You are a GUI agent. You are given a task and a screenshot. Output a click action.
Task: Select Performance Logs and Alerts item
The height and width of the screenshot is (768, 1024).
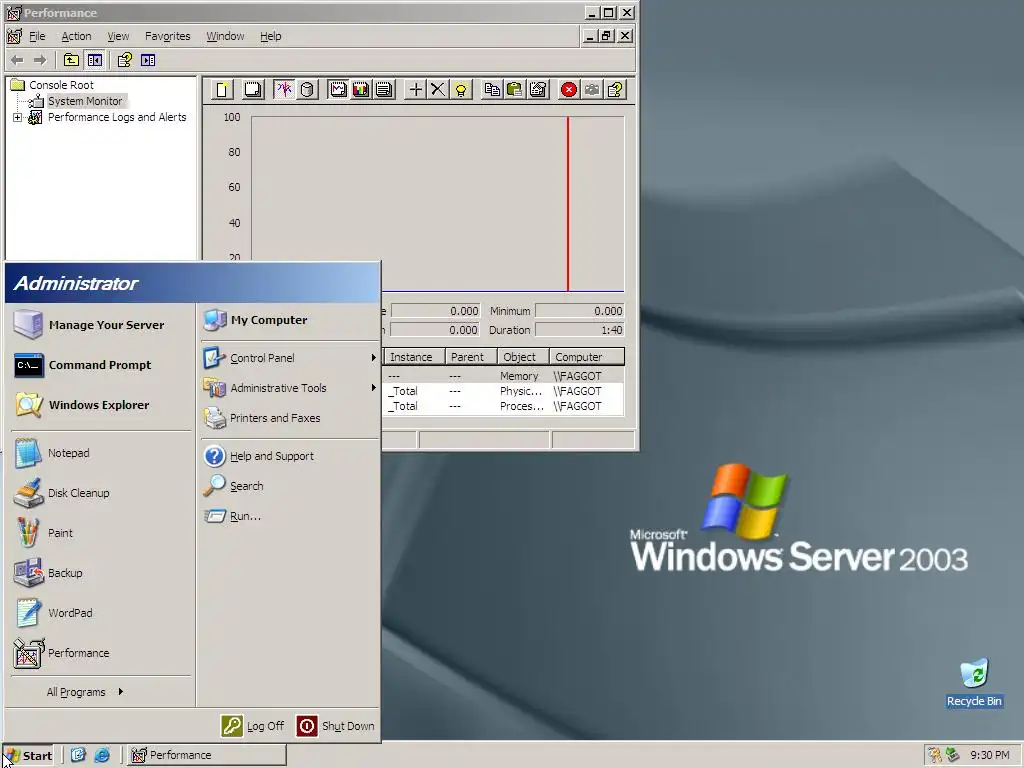(x=117, y=117)
